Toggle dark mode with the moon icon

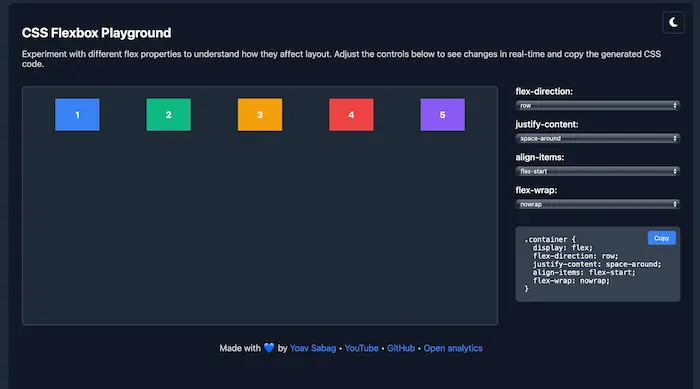point(673,22)
